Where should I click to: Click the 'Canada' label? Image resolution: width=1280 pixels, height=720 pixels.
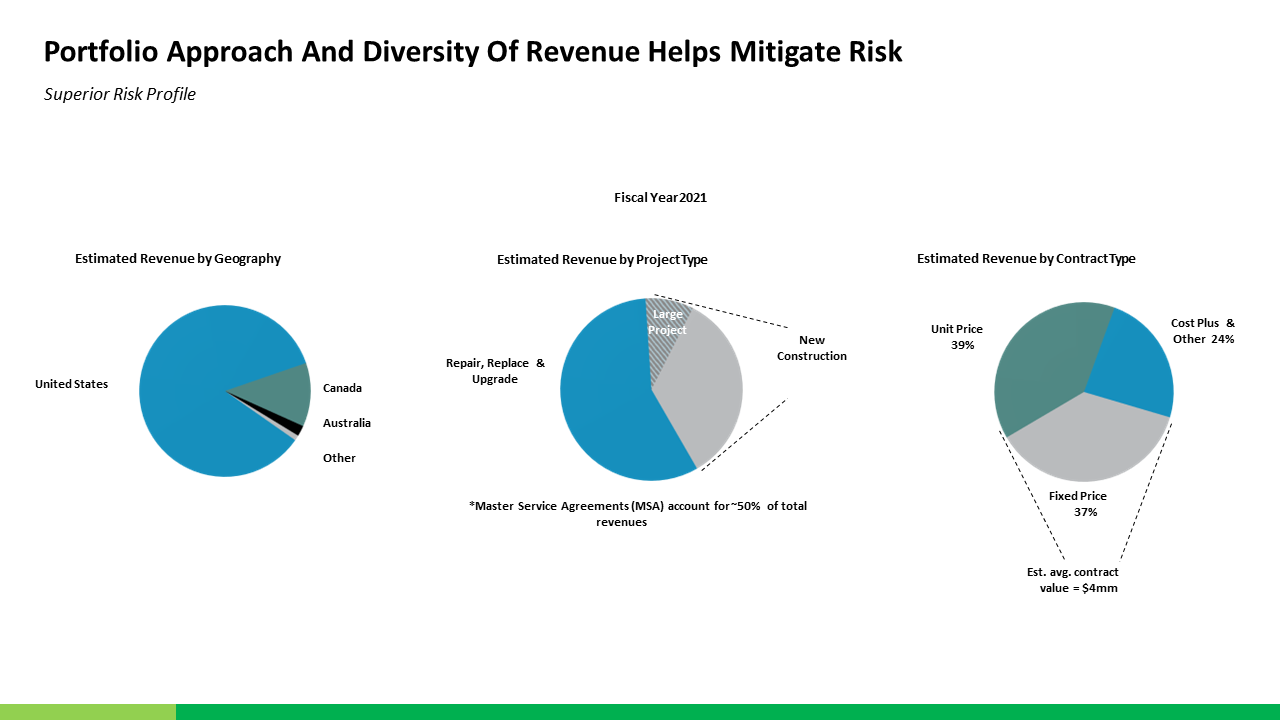coord(342,388)
